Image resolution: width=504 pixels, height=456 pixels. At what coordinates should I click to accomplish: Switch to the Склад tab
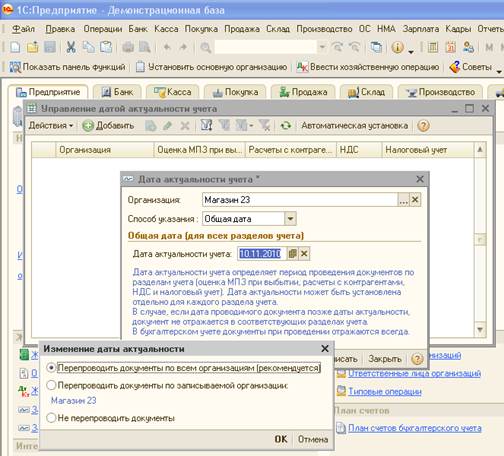coord(366,92)
